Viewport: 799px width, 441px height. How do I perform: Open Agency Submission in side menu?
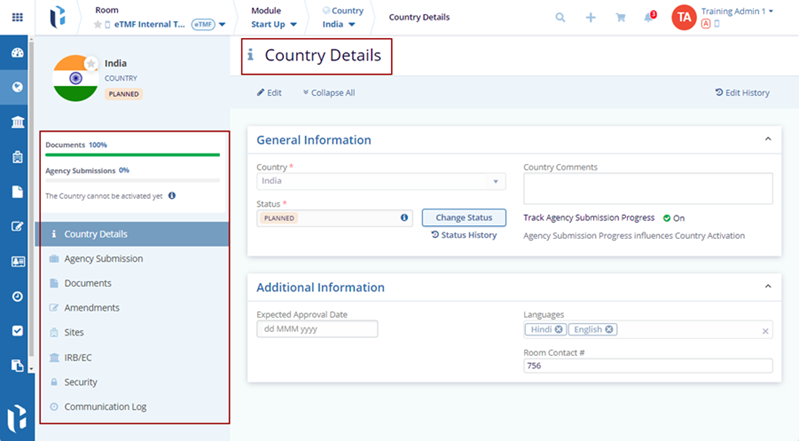103,258
